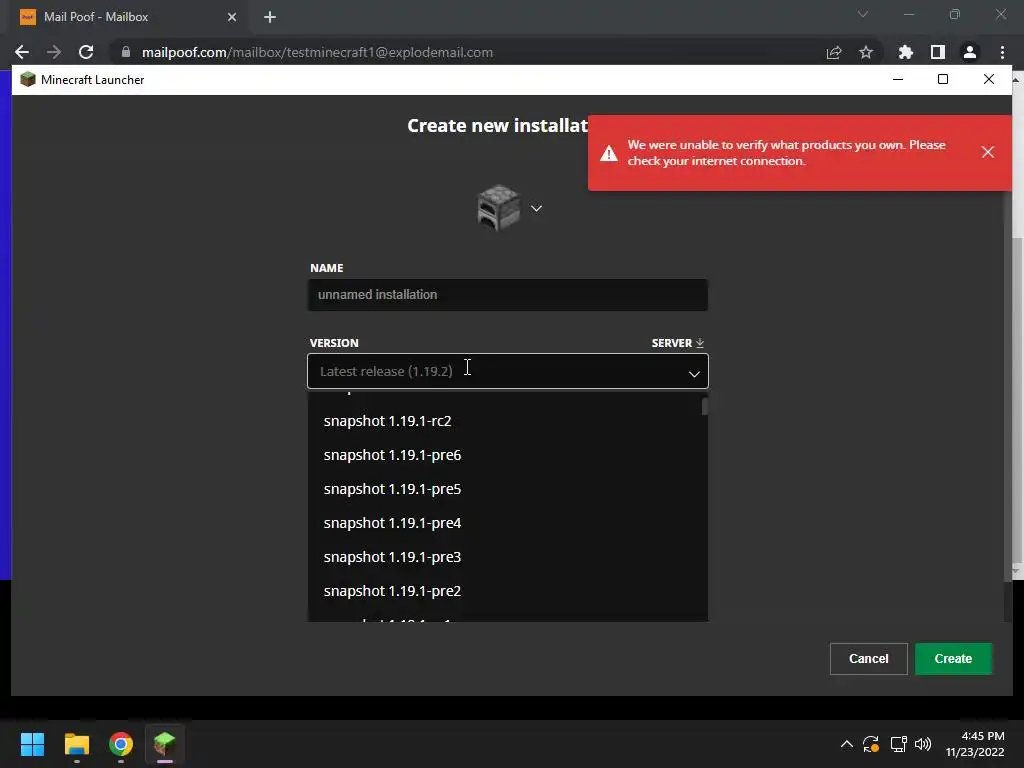Dismiss the red error notification
The height and width of the screenshot is (768, 1024).
pos(987,152)
